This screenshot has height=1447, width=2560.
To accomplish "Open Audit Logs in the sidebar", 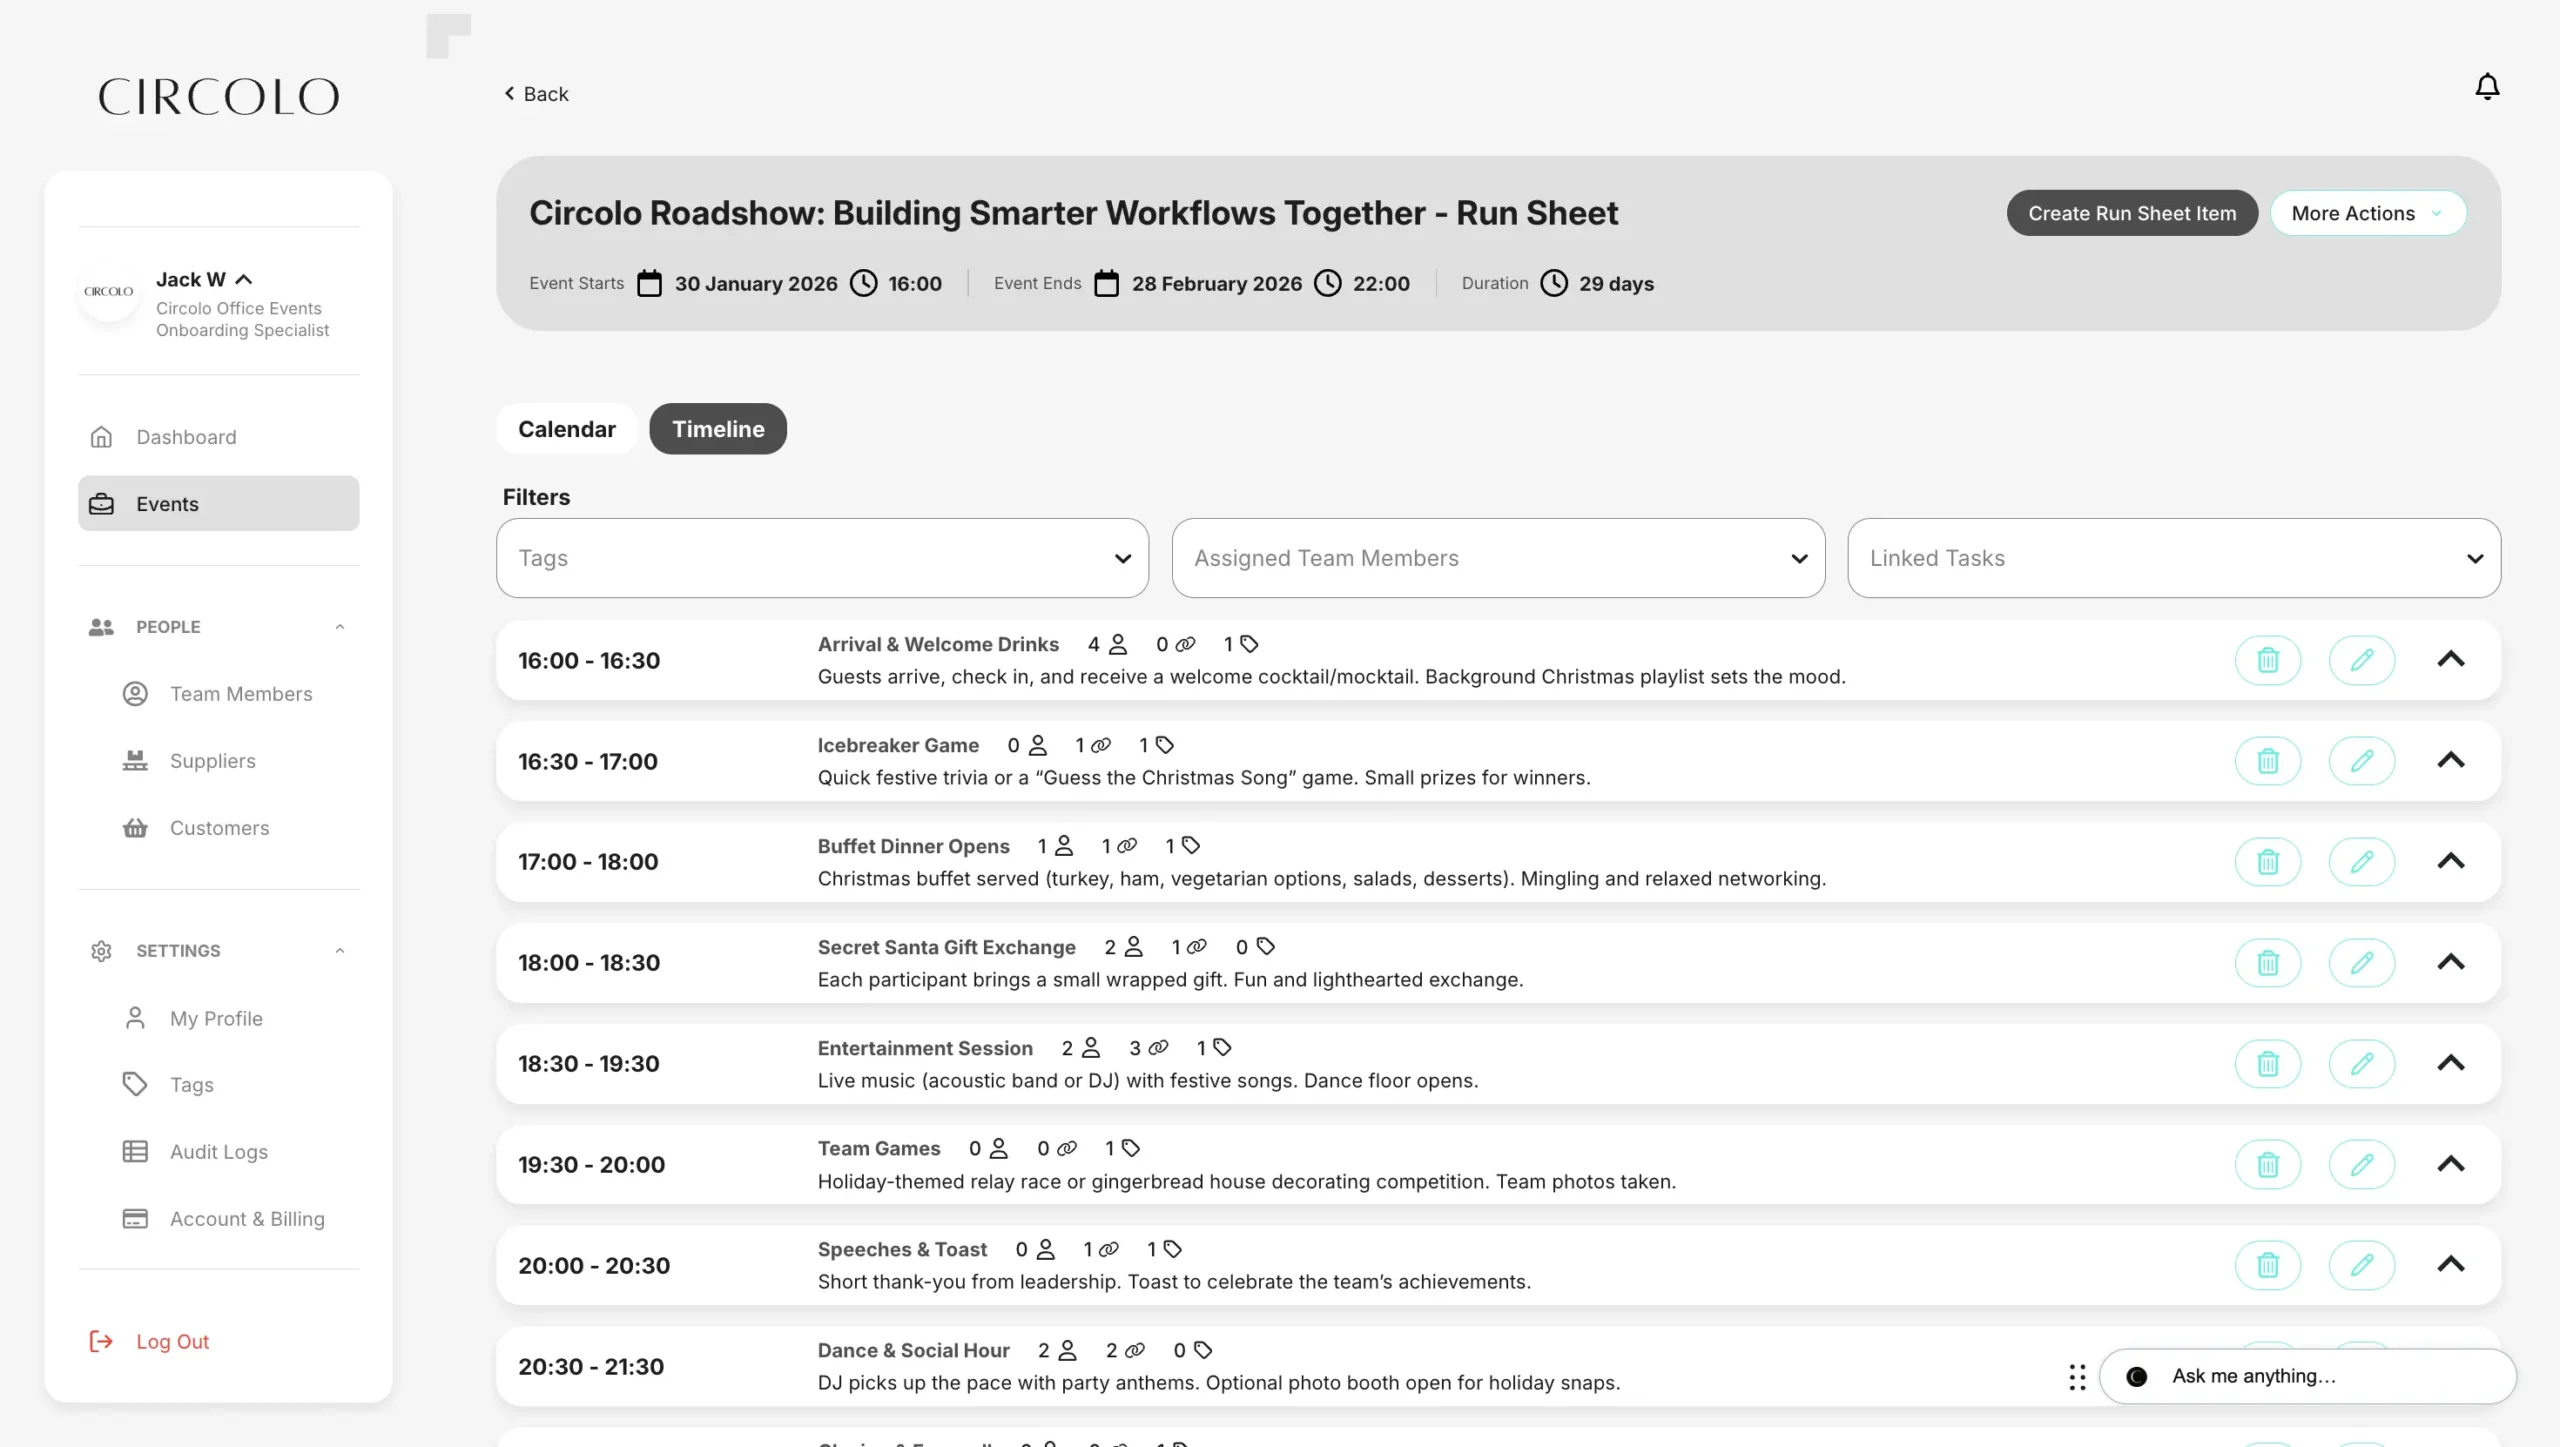I will [x=218, y=1152].
